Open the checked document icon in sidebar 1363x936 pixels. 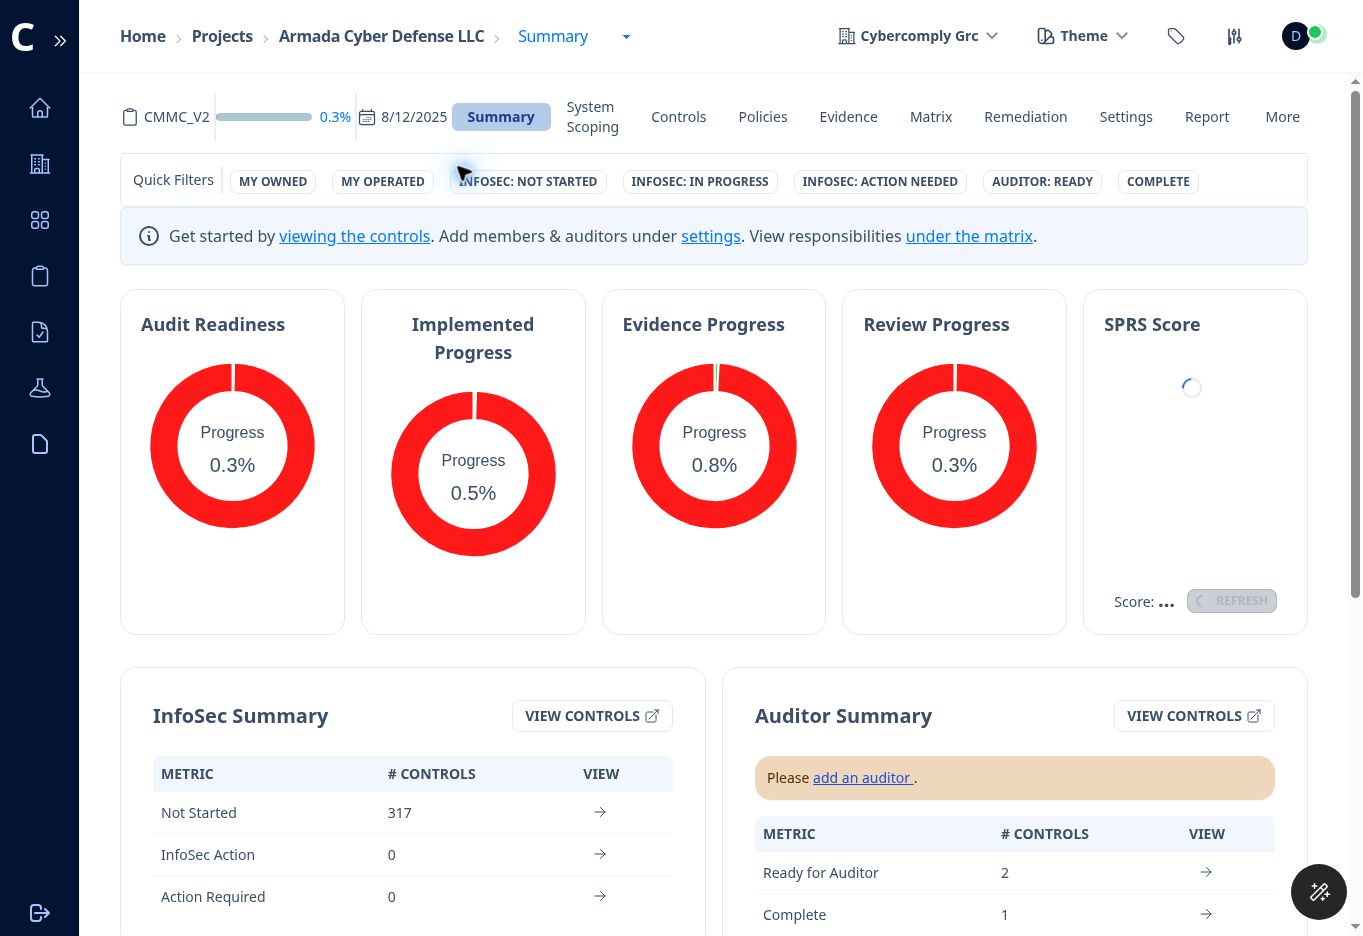pyautogui.click(x=40, y=332)
